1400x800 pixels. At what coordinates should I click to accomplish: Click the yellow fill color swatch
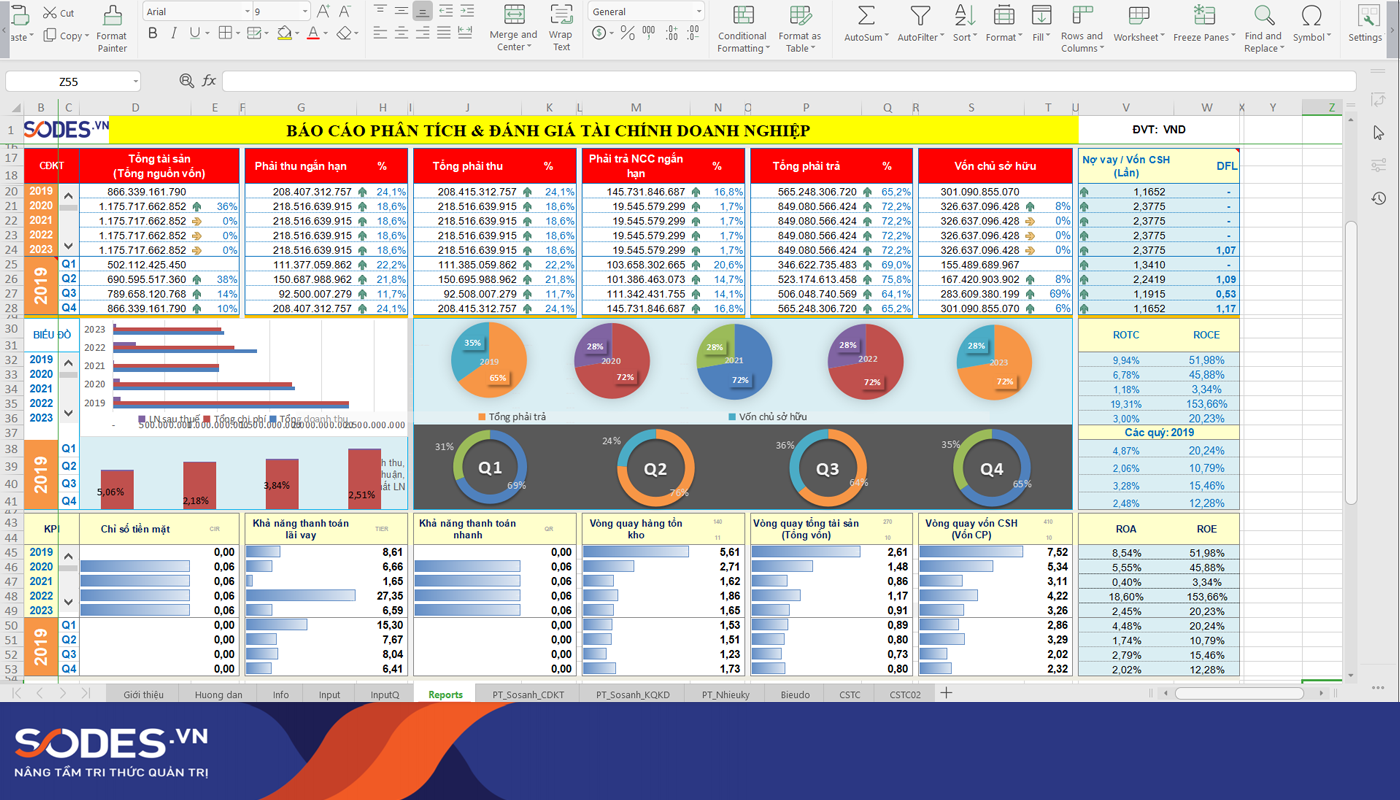click(284, 33)
